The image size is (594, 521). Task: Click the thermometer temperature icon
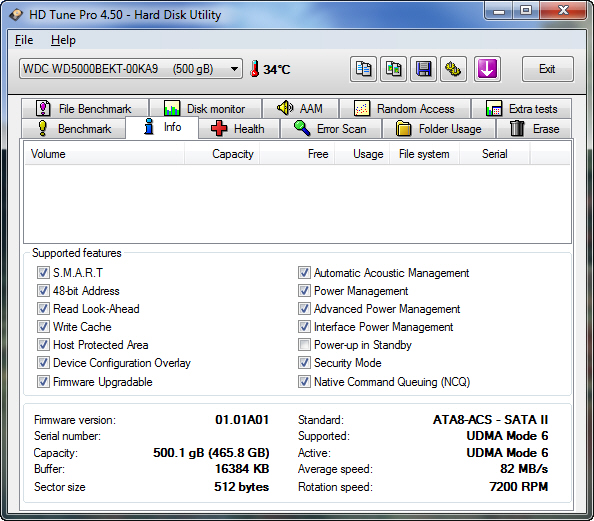click(255, 69)
